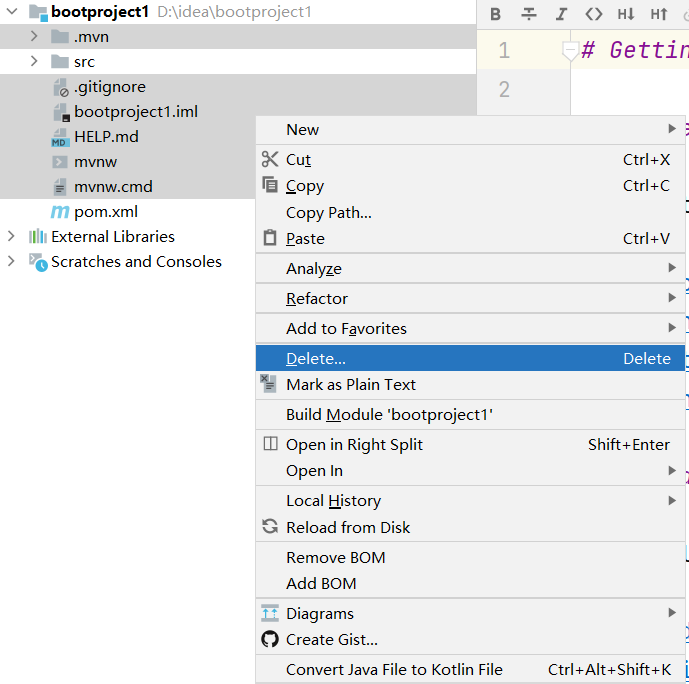This screenshot has width=689, height=684.
Task: Click the Bold formatting icon
Action: point(495,14)
